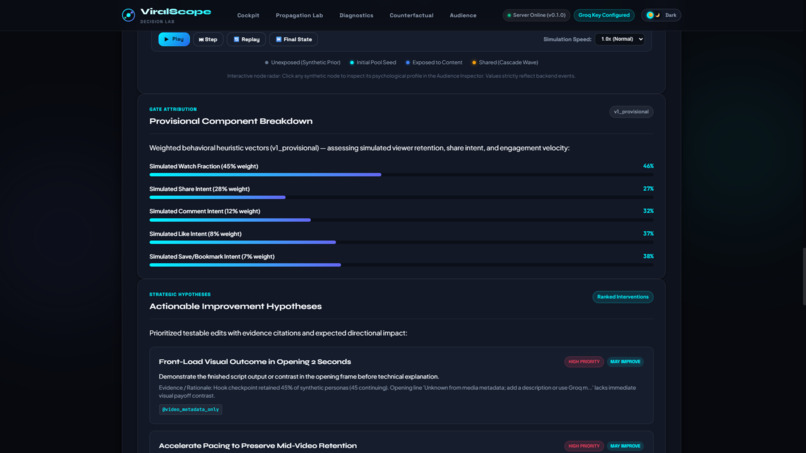Click HIGH PRIORITY tag on Front-Load card
This screenshot has height=453, width=806.
(x=584, y=361)
